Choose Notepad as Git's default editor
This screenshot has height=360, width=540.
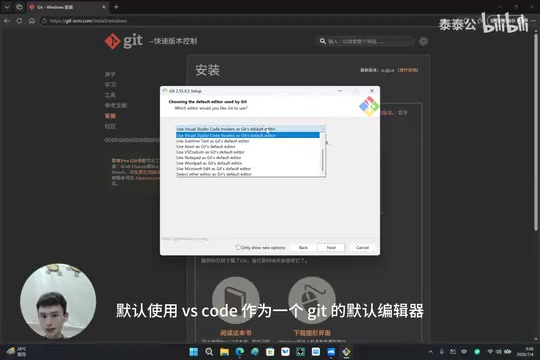(x=248, y=157)
